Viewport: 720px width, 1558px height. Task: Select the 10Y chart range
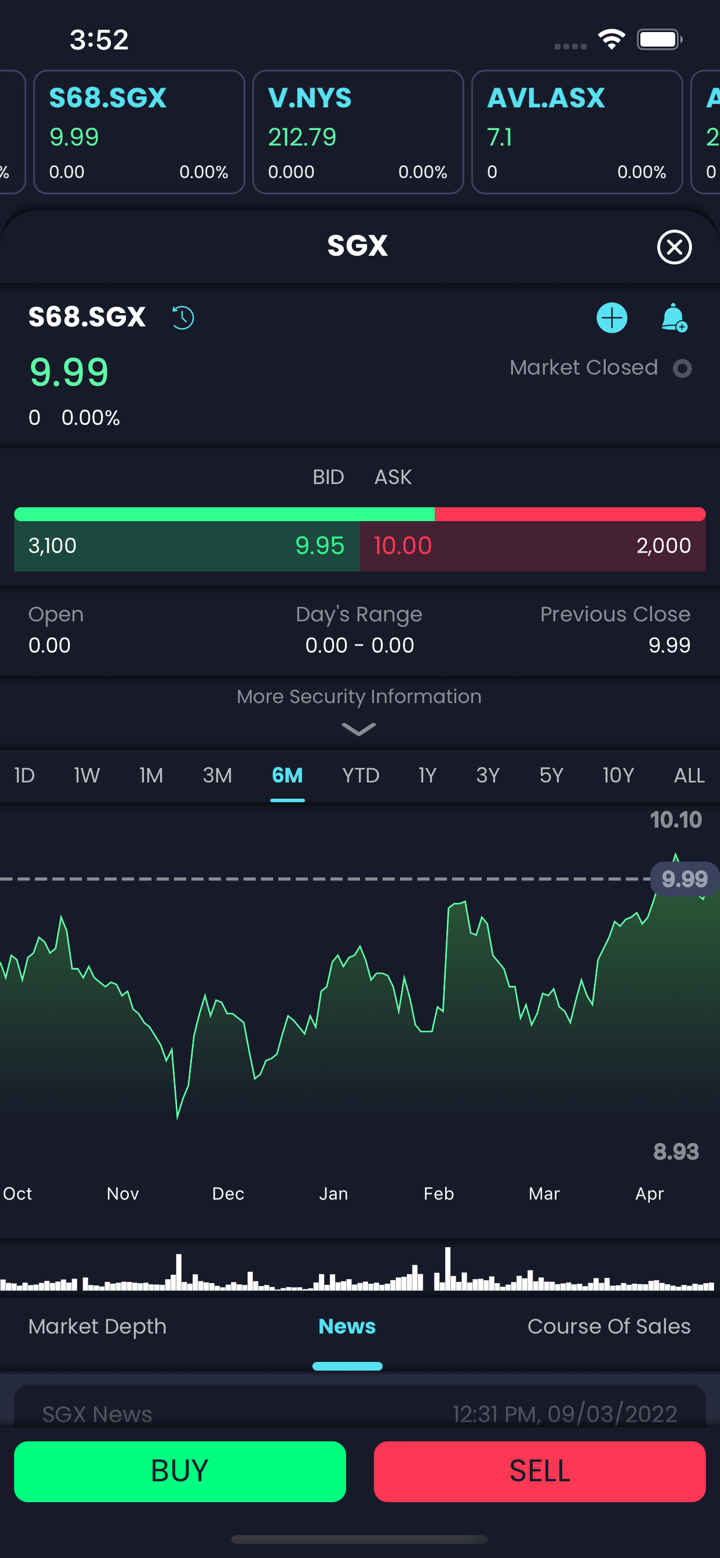coord(618,775)
